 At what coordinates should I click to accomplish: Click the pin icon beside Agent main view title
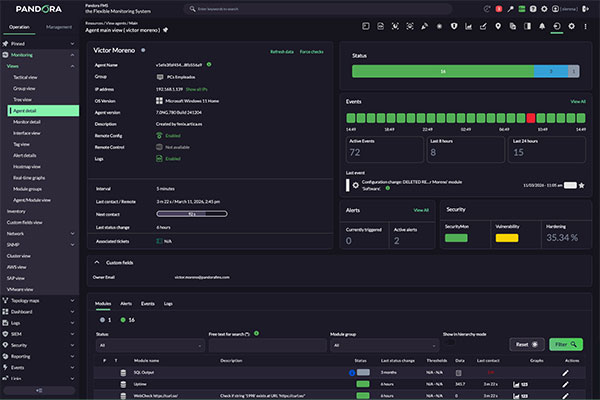click(165, 30)
